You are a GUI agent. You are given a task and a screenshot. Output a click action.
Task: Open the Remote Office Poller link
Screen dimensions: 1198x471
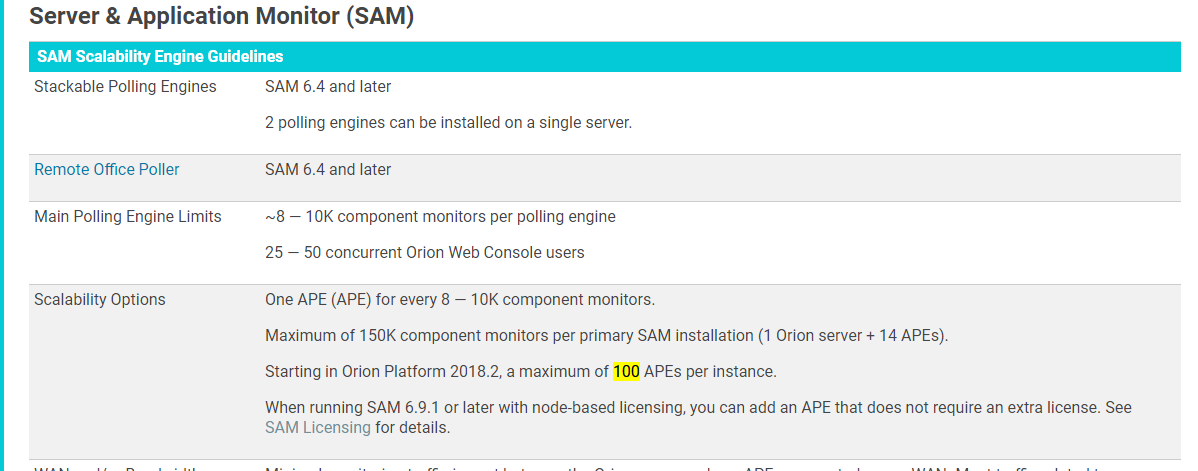[x=107, y=170]
